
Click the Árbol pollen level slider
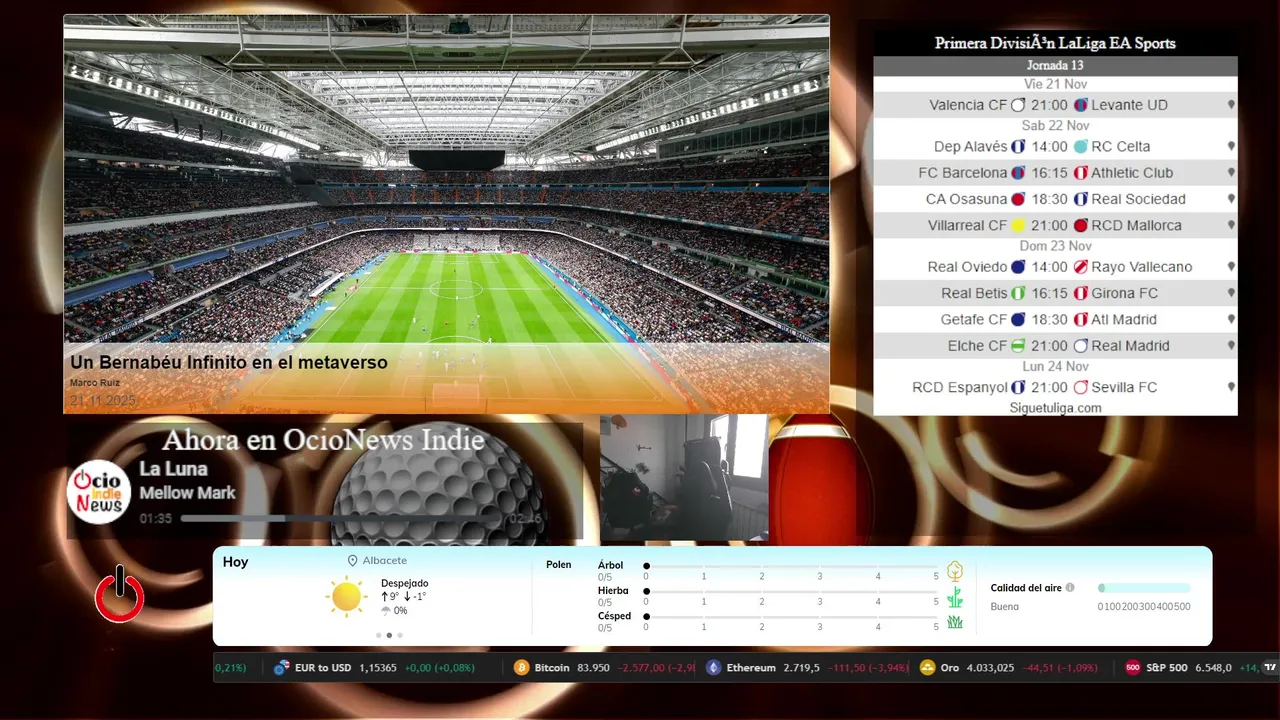point(792,566)
